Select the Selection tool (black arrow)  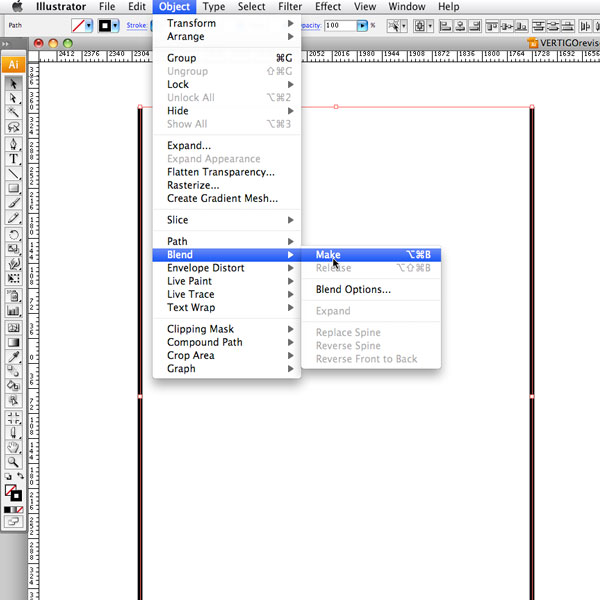pyautogui.click(x=13, y=83)
